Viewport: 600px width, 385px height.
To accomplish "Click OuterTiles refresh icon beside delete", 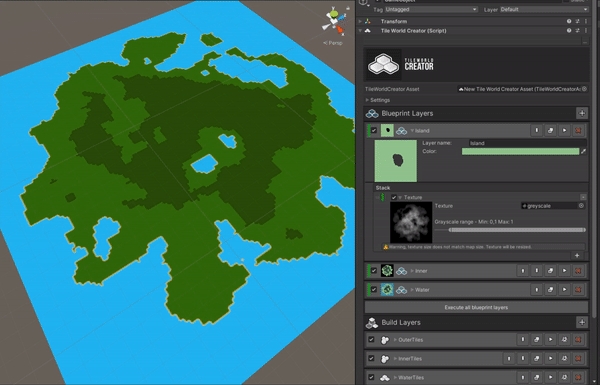I will point(564,339).
